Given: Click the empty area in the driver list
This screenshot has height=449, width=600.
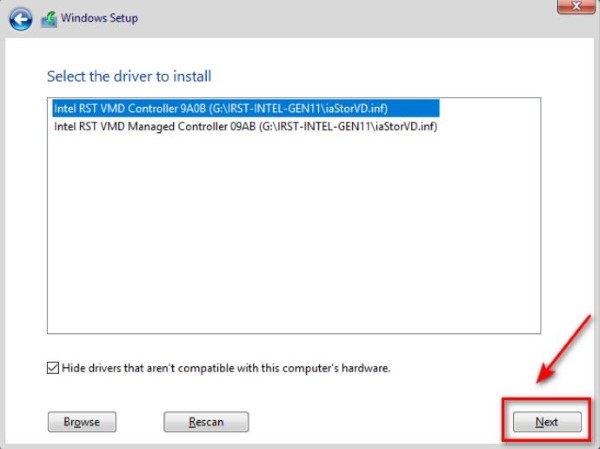Looking at the screenshot, I should 290,240.
